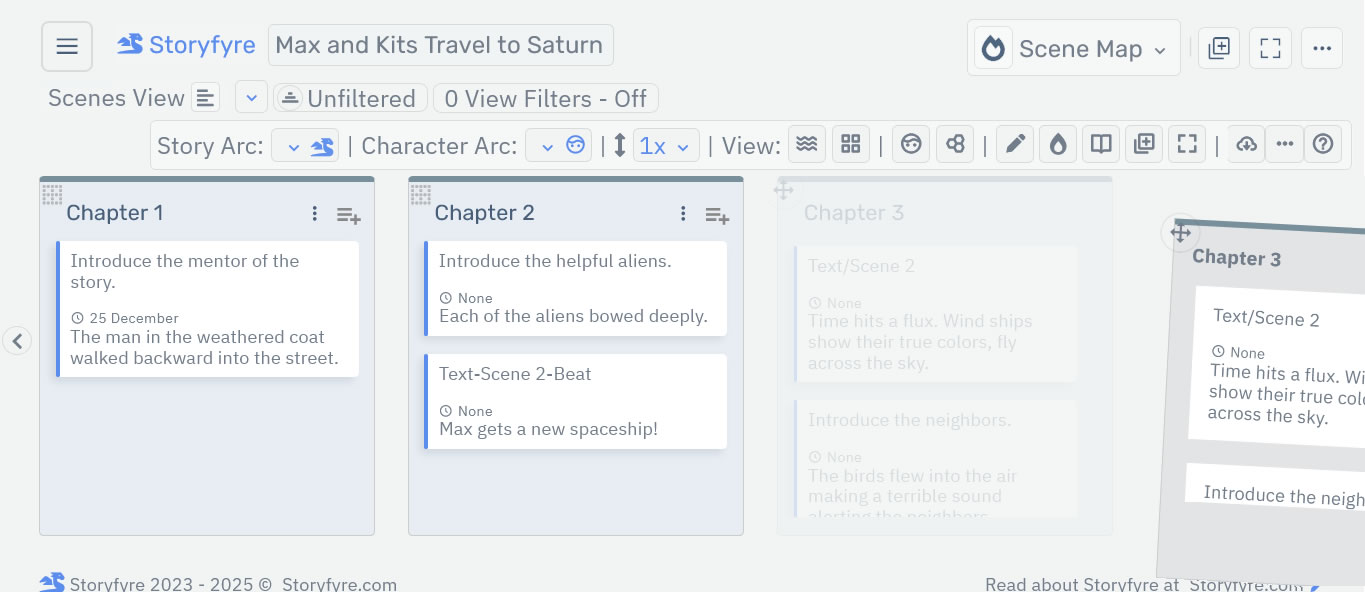Toggle Unfiltered filter state
Viewport: 1365px width, 592px height.
click(x=350, y=98)
